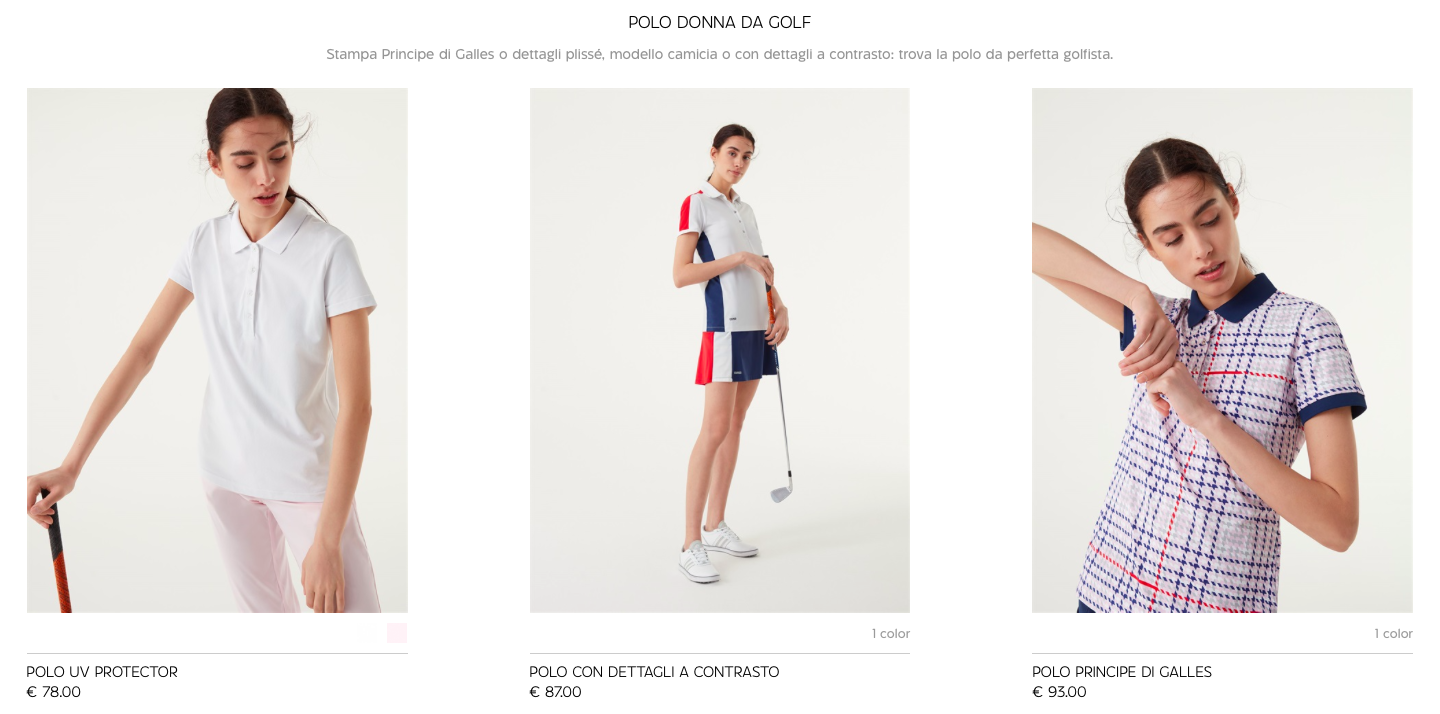Screen dimensions: 1440x714
Task: Click the € 87.00 price
Action: tap(556, 692)
